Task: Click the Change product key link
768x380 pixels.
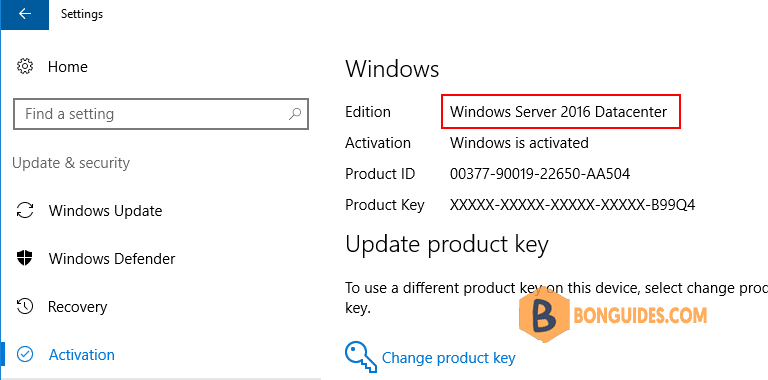Action: click(x=448, y=358)
